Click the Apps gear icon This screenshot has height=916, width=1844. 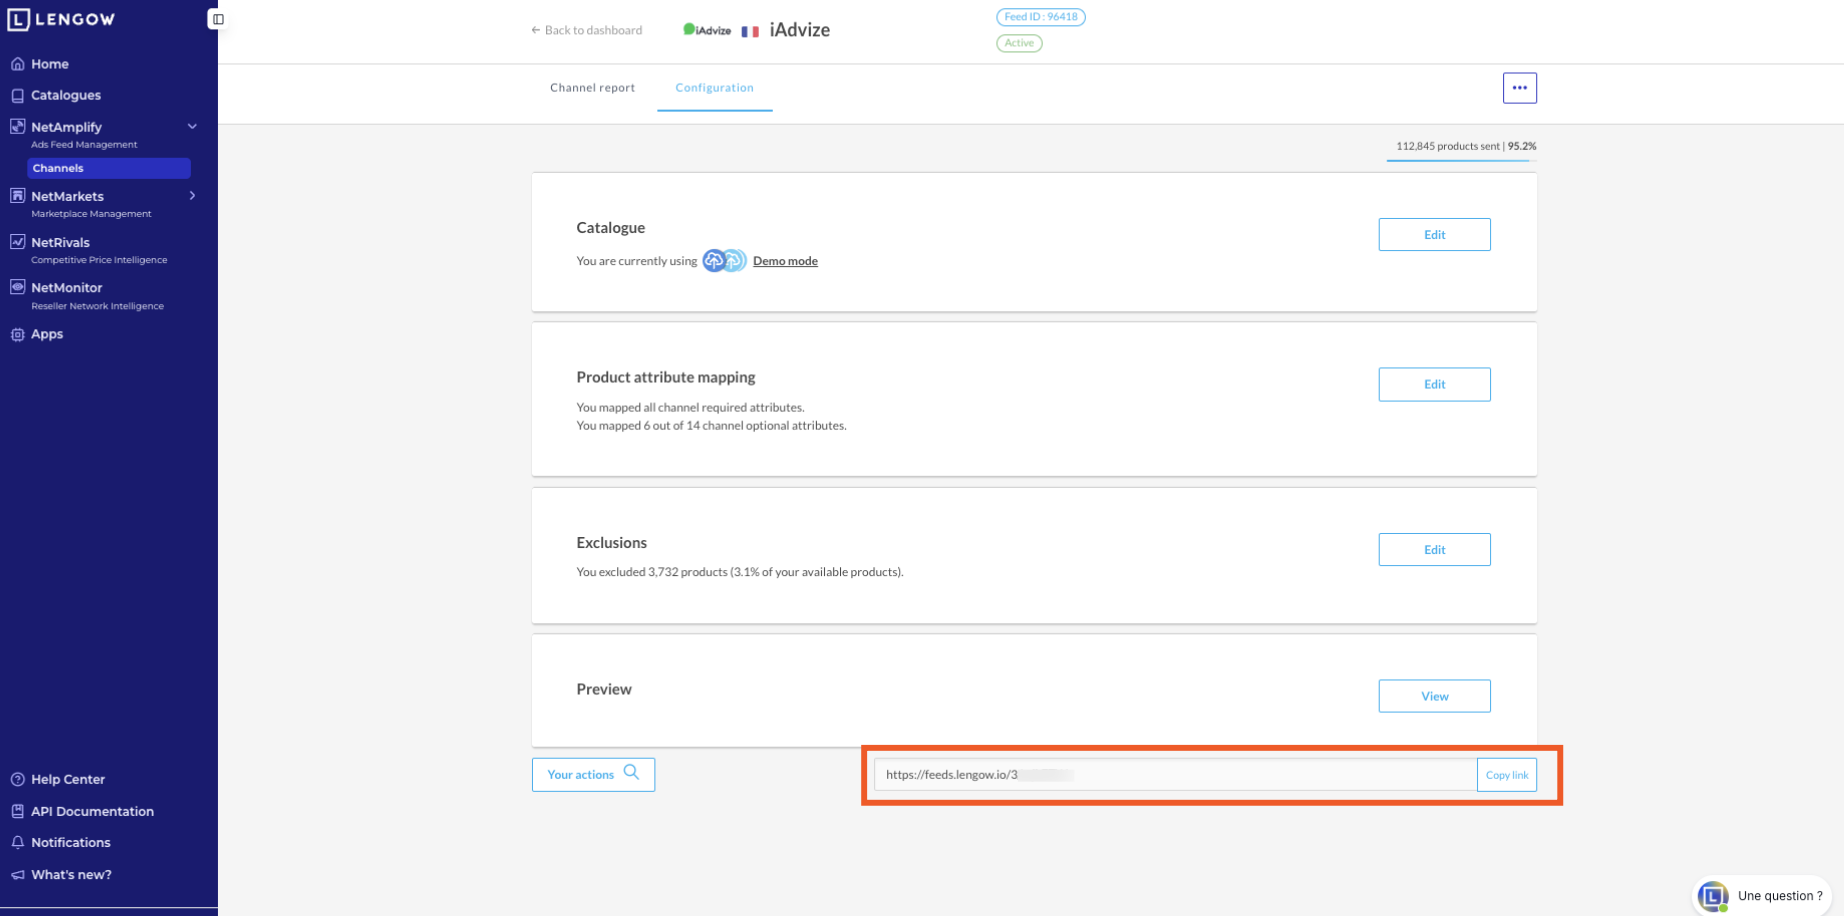click(x=17, y=335)
